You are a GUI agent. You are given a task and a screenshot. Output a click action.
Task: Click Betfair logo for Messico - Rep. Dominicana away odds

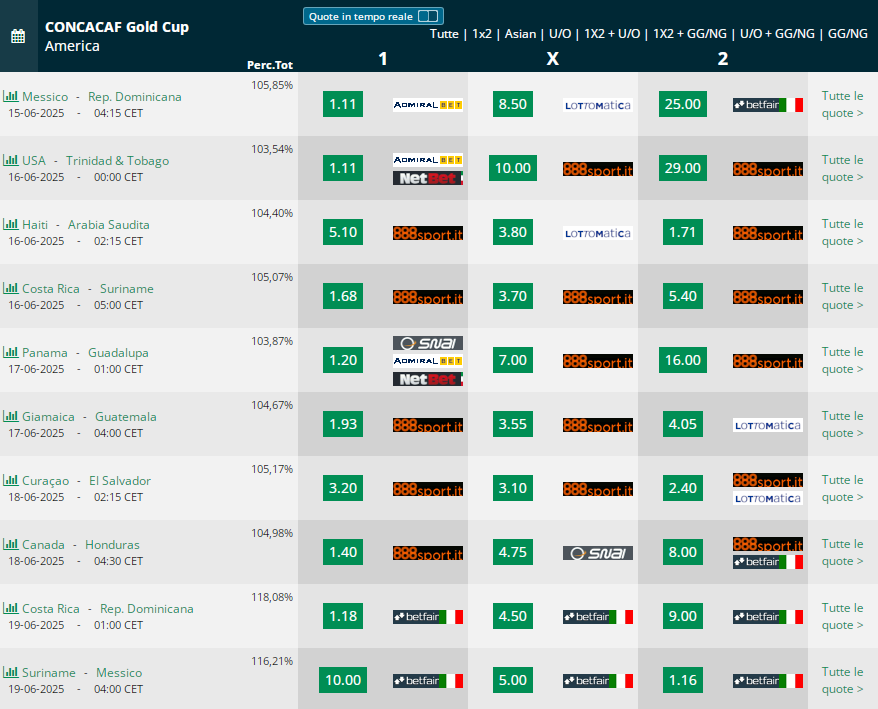[768, 105]
